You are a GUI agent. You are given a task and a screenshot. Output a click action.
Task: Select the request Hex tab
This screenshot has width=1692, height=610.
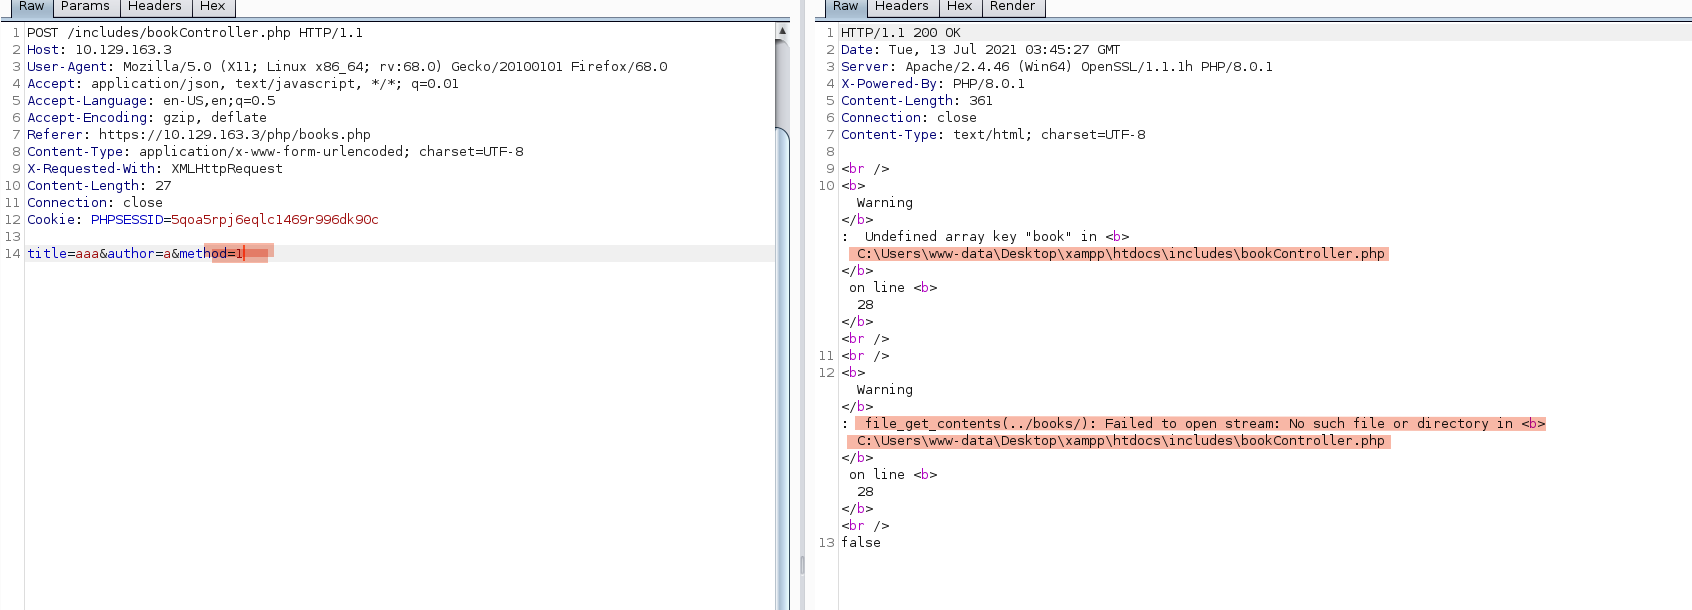pyautogui.click(x=212, y=7)
